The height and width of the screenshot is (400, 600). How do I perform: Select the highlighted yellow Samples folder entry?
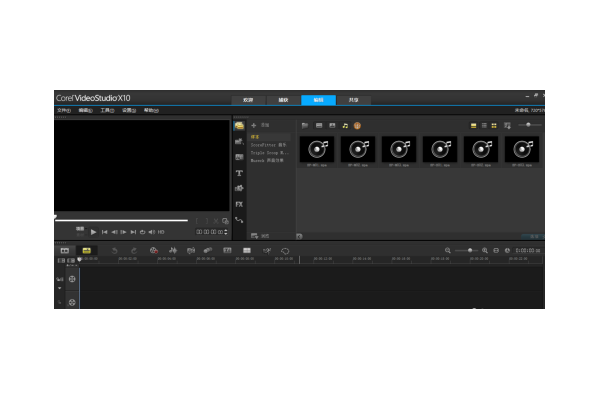click(270, 137)
